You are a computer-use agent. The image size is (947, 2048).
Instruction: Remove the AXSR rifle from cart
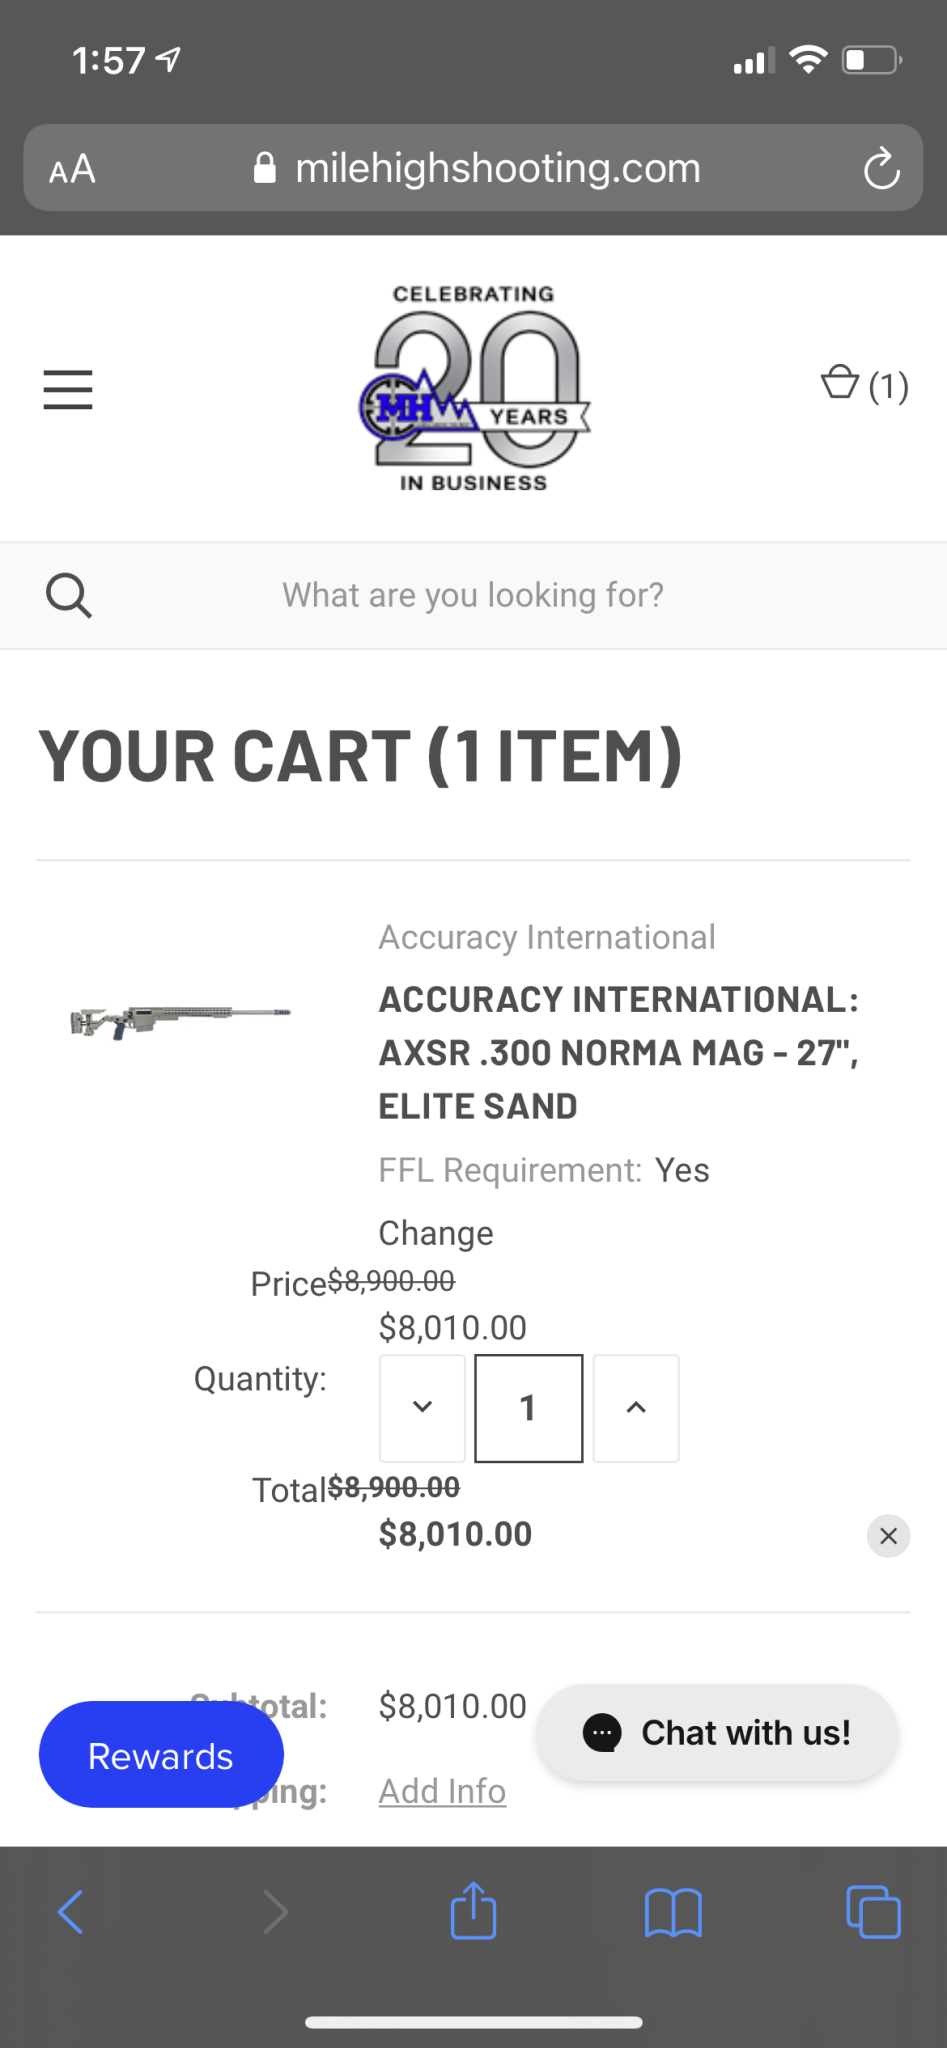click(x=888, y=1536)
